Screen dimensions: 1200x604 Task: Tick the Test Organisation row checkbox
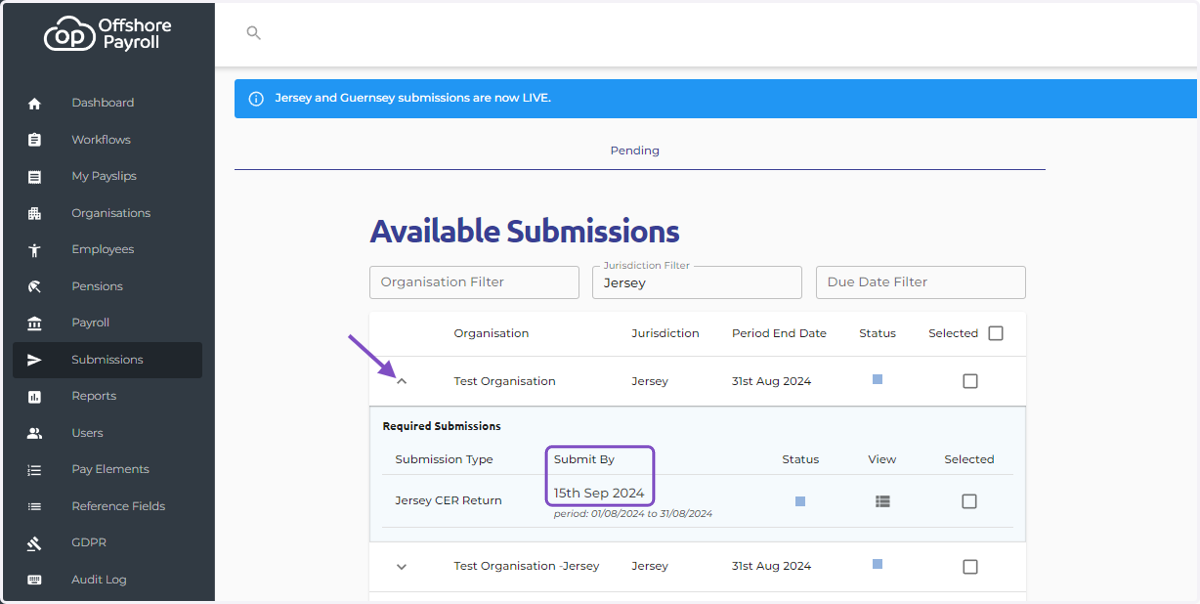pyautogui.click(x=970, y=381)
